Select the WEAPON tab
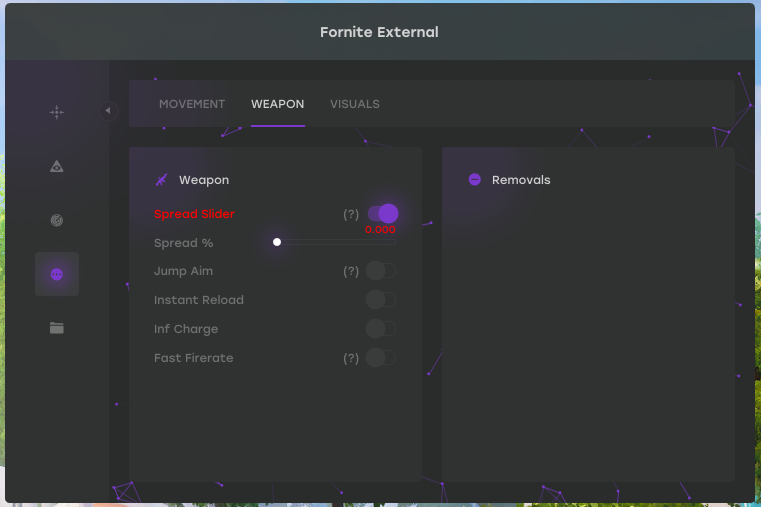 278,104
